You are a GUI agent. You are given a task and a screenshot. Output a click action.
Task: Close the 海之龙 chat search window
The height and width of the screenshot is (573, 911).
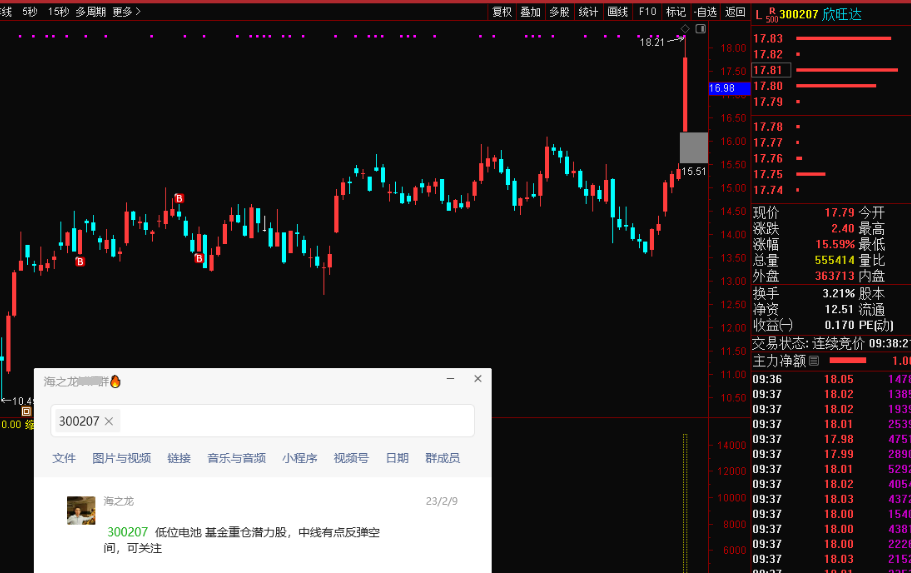point(478,379)
